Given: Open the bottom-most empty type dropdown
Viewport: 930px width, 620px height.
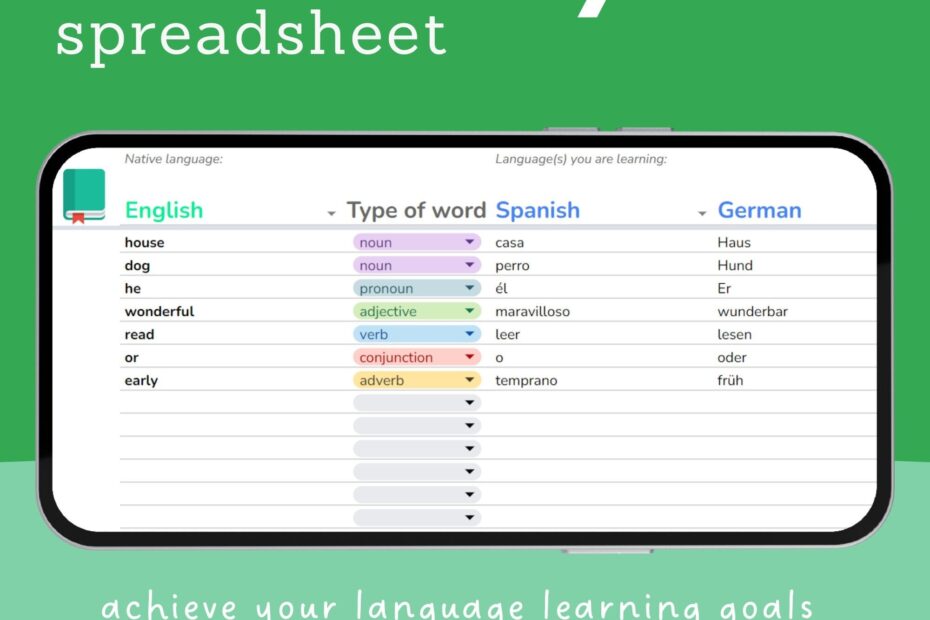Looking at the screenshot, I should [x=417, y=517].
